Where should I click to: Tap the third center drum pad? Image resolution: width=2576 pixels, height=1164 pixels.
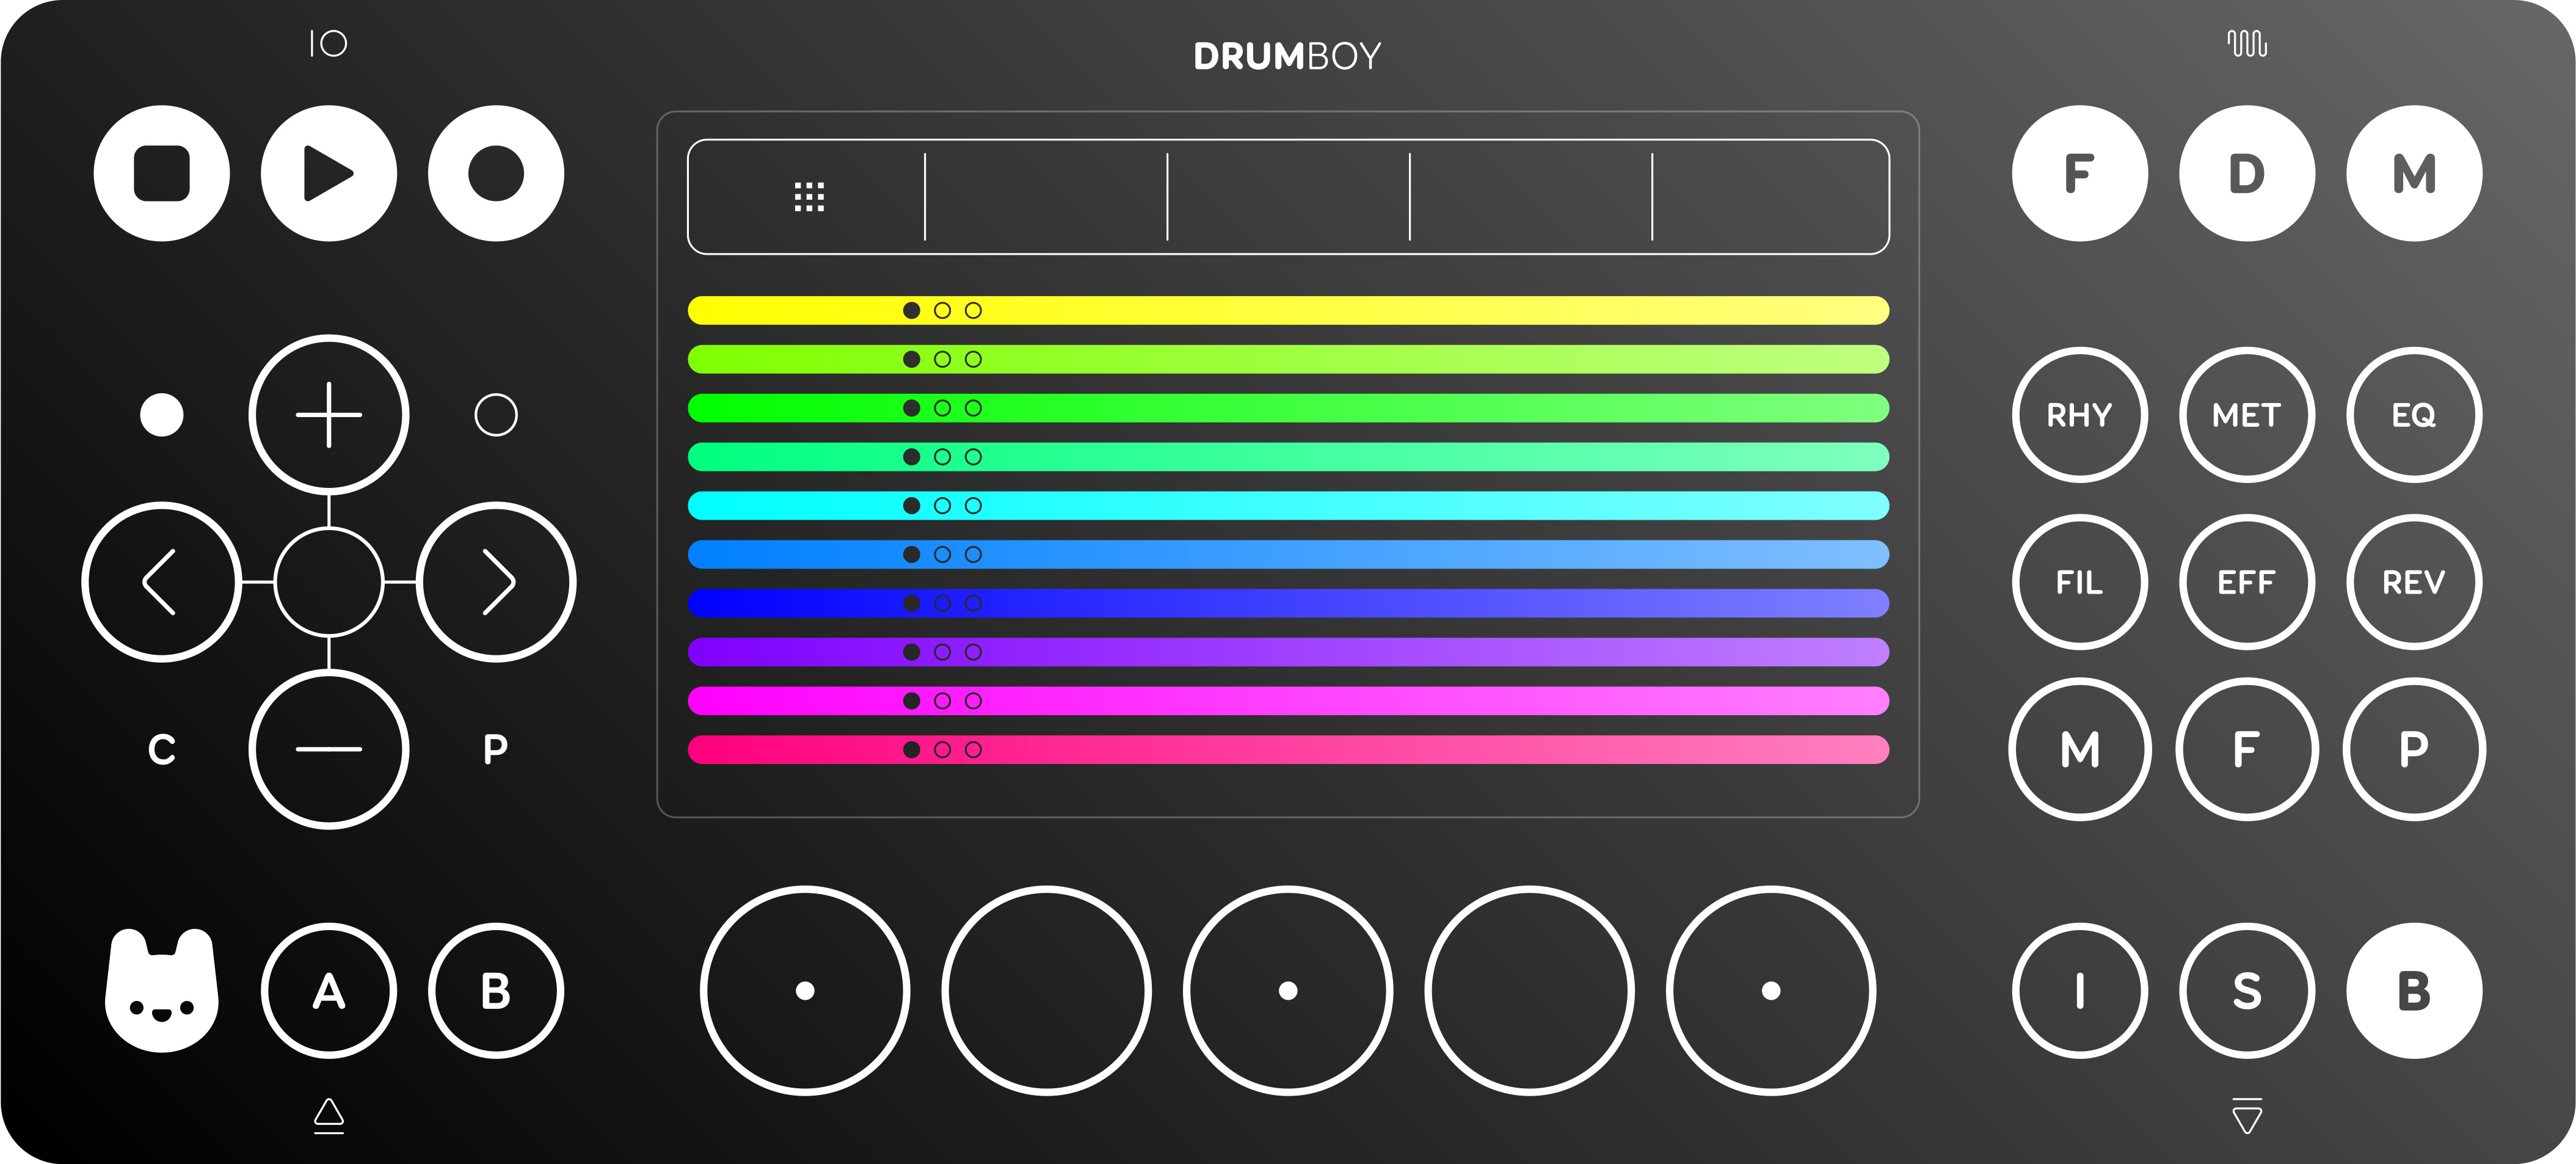tap(1288, 991)
